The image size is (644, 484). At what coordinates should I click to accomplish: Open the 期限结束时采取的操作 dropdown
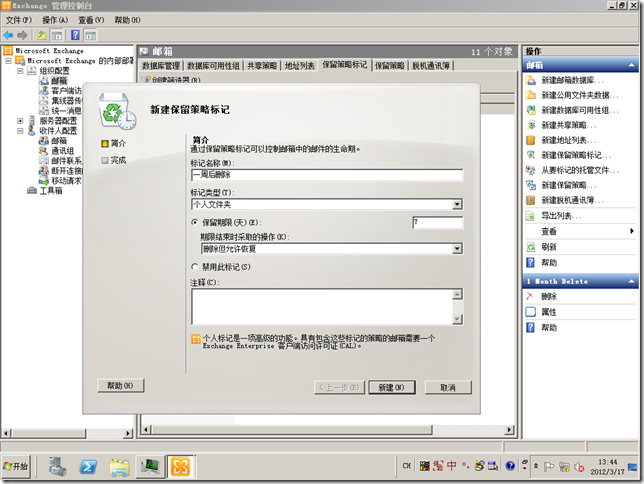pos(456,249)
